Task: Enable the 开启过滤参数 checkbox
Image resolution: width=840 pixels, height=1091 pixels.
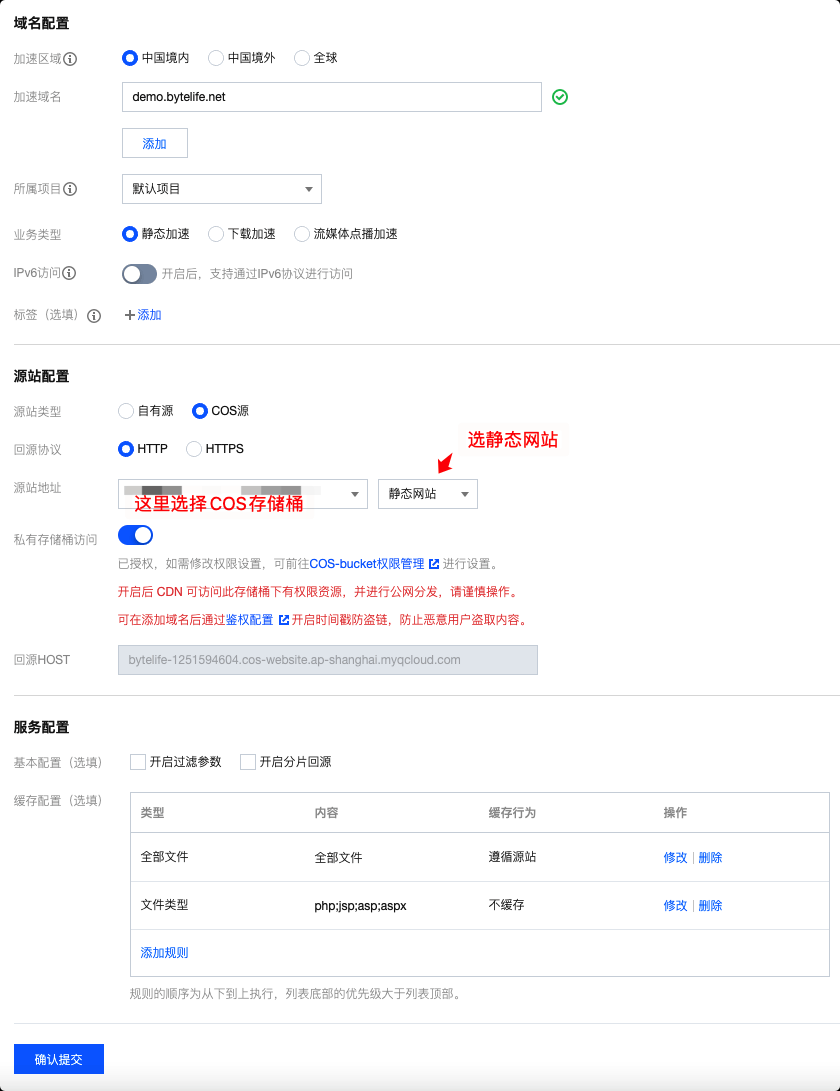Action: pyautogui.click(x=138, y=762)
